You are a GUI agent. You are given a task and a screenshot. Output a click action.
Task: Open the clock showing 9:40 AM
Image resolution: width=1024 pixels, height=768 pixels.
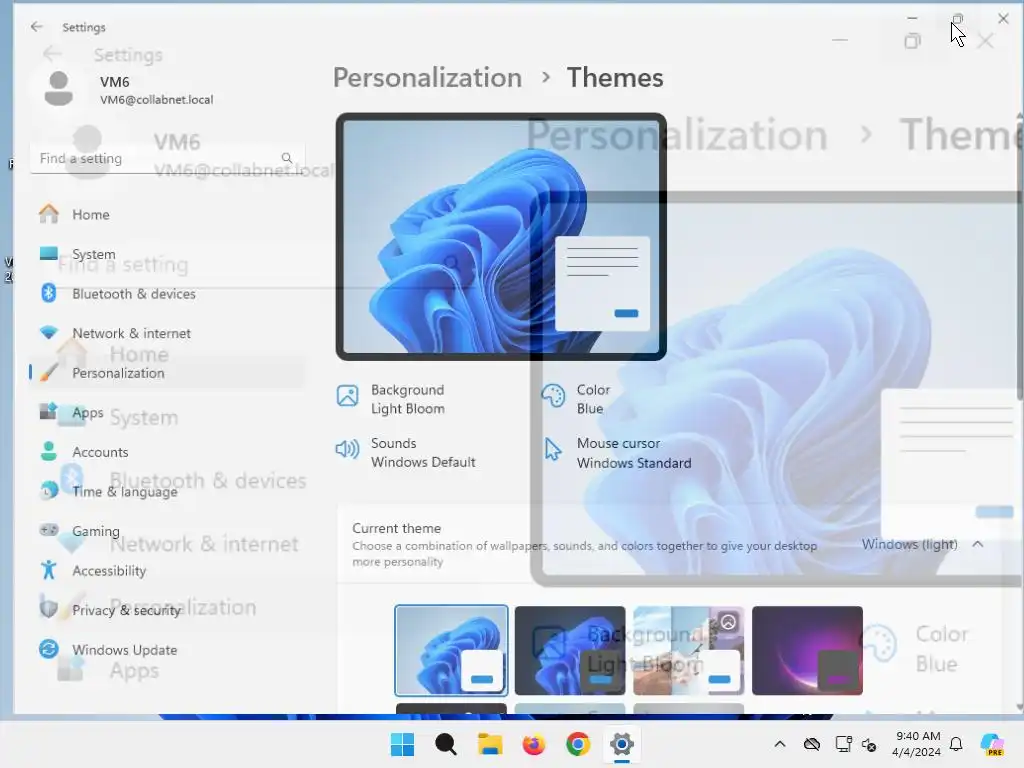pyautogui.click(x=916, y=744)
